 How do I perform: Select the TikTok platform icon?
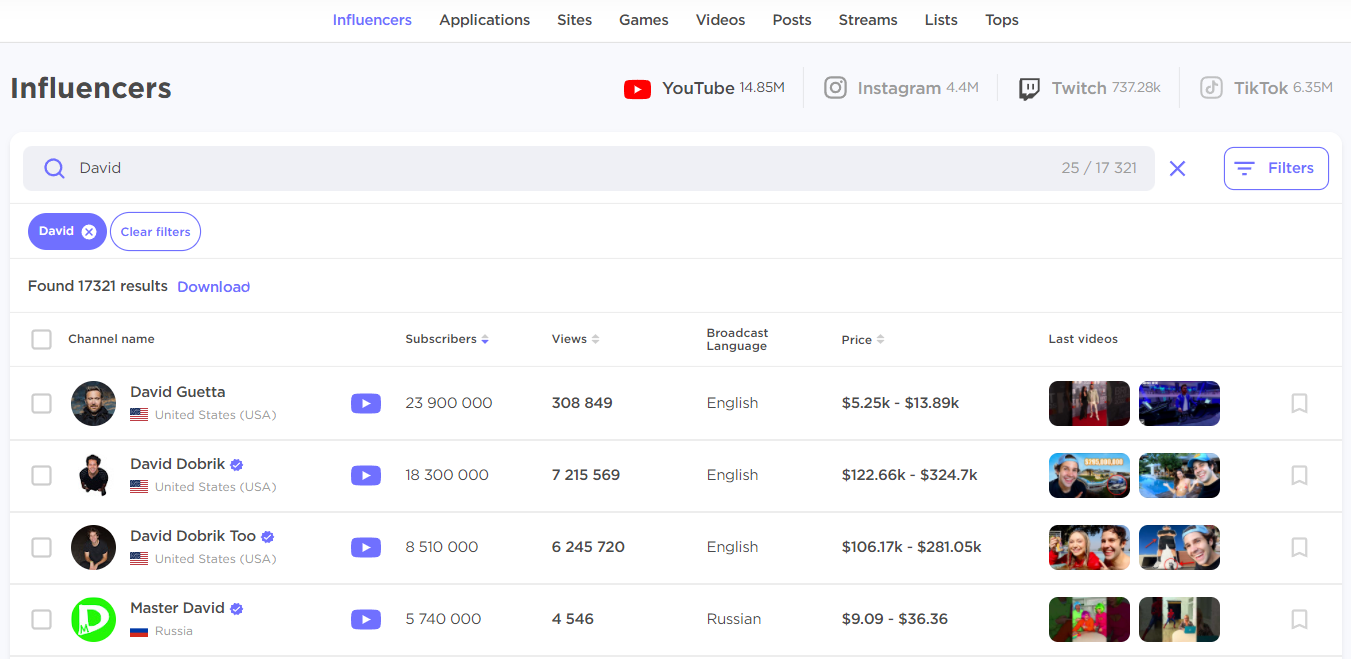(x=1211, y=88)
